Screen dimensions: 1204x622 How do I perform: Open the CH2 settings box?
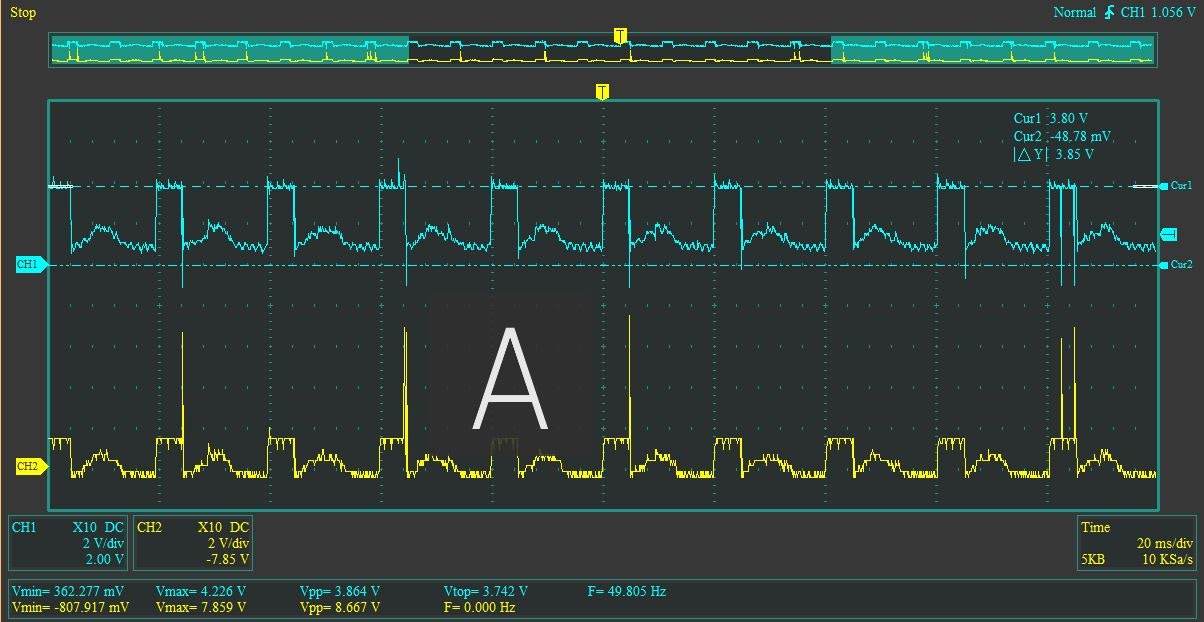pyautogui.click(x=193, y=543)
